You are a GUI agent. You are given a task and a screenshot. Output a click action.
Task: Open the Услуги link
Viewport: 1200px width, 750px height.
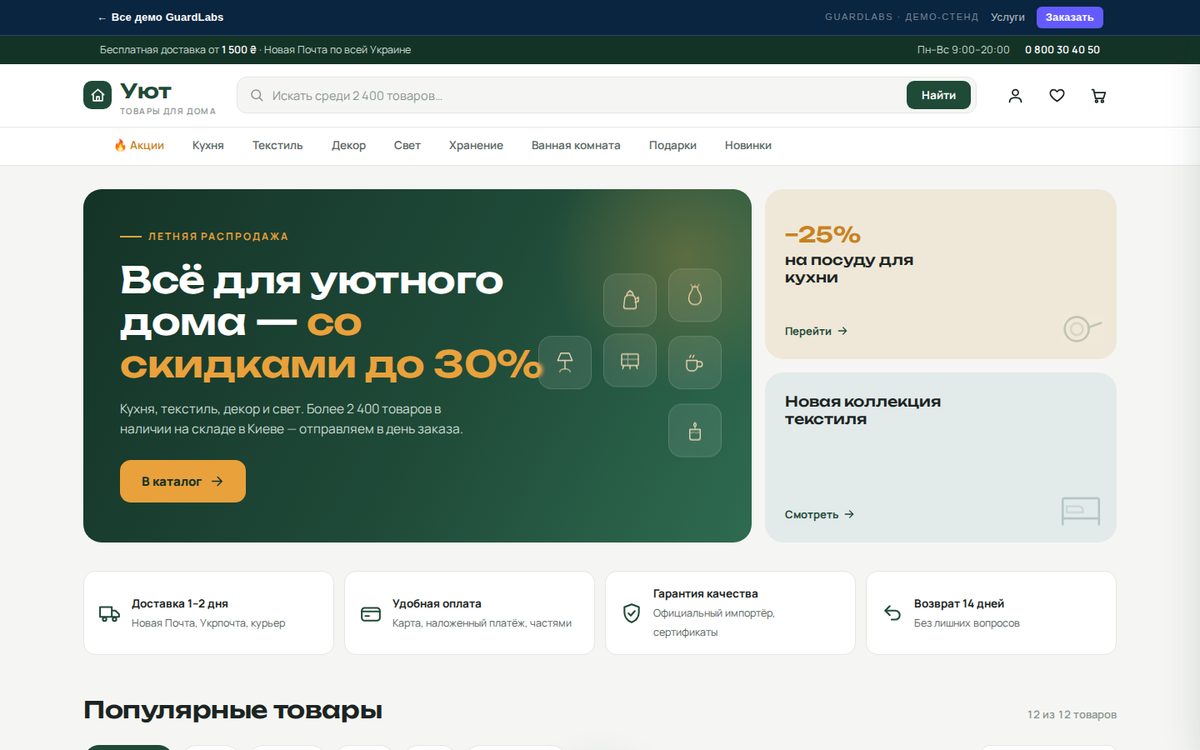[x=1008, y=17]
